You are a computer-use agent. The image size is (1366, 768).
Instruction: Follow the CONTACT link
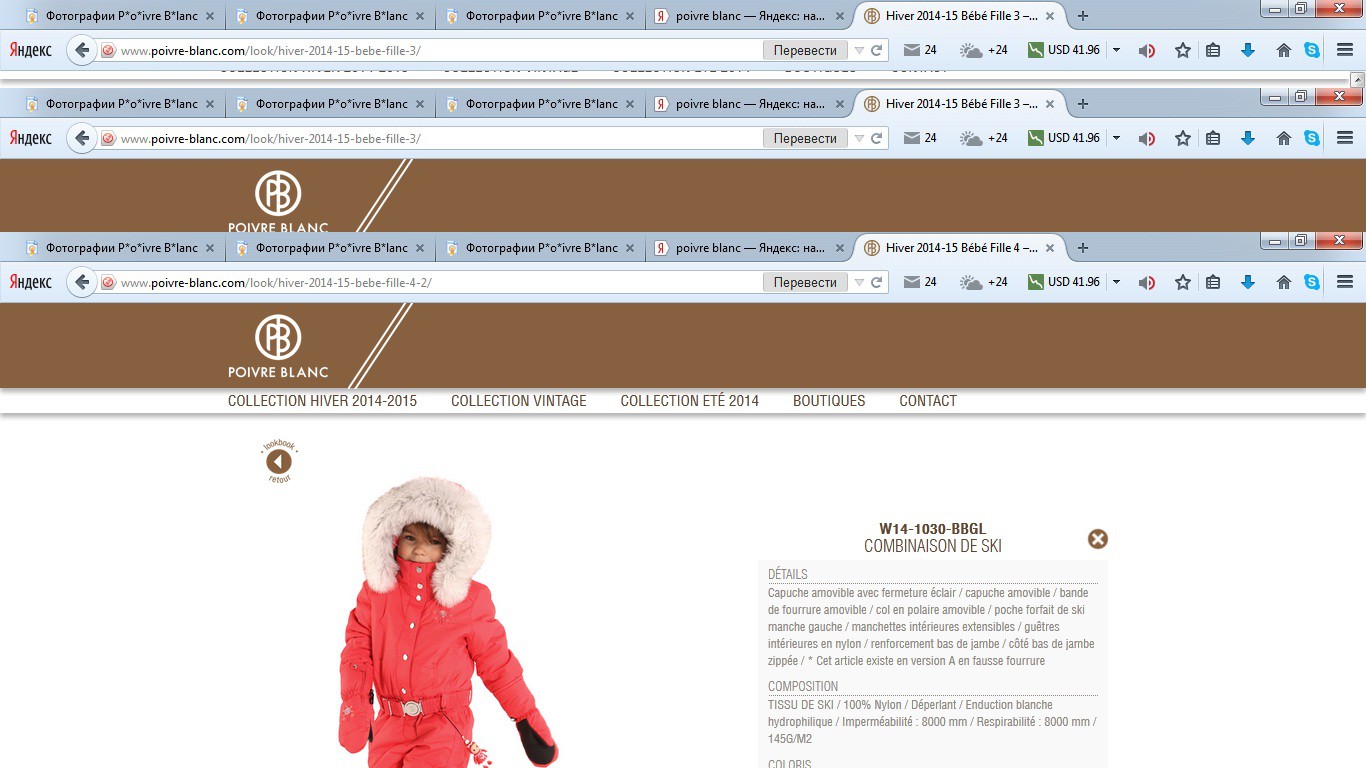(x=928, y=401)
